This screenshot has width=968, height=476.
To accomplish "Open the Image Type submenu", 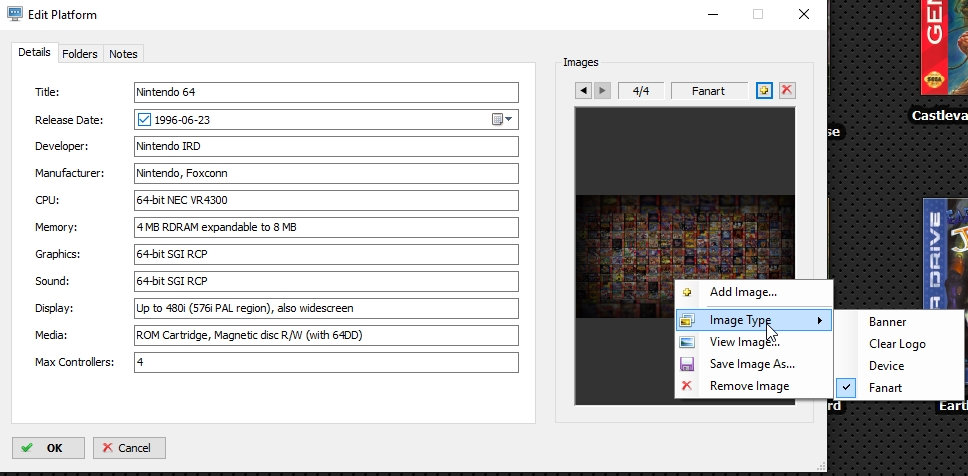I will (x=754, y=320).
